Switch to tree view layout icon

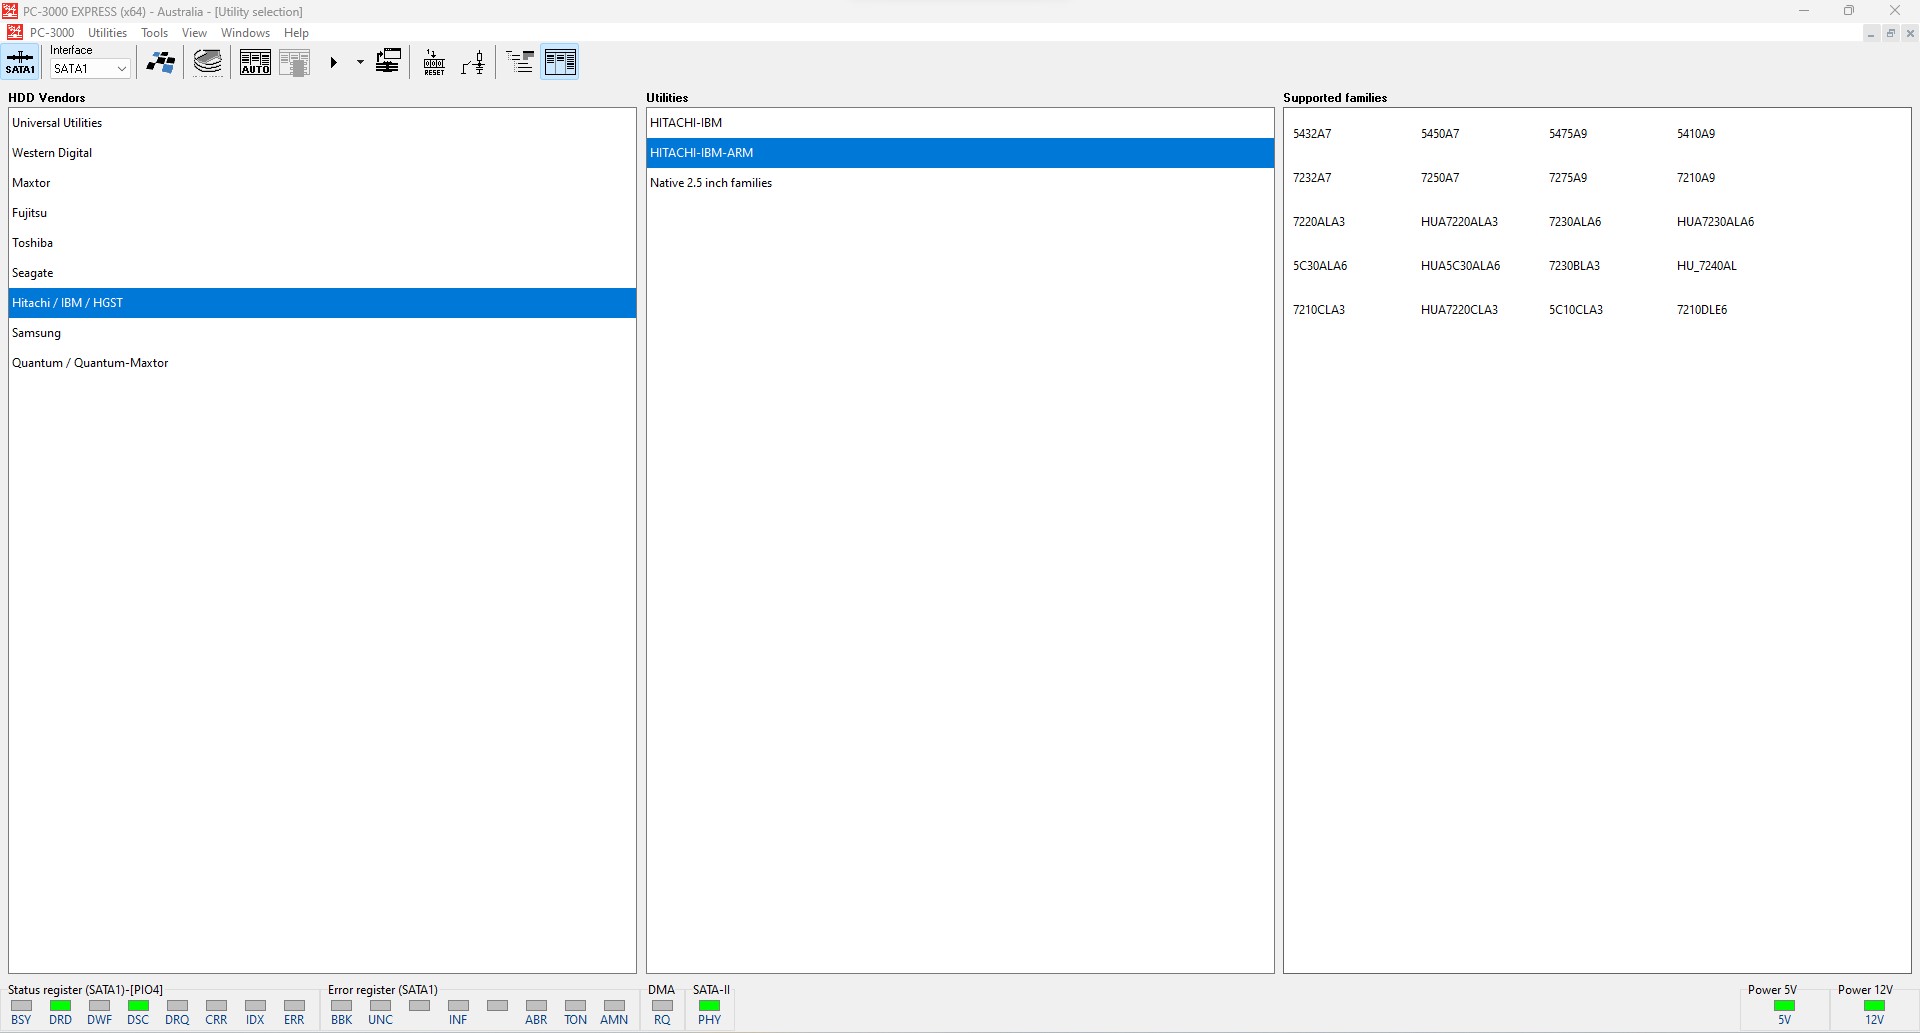point(520,62)
